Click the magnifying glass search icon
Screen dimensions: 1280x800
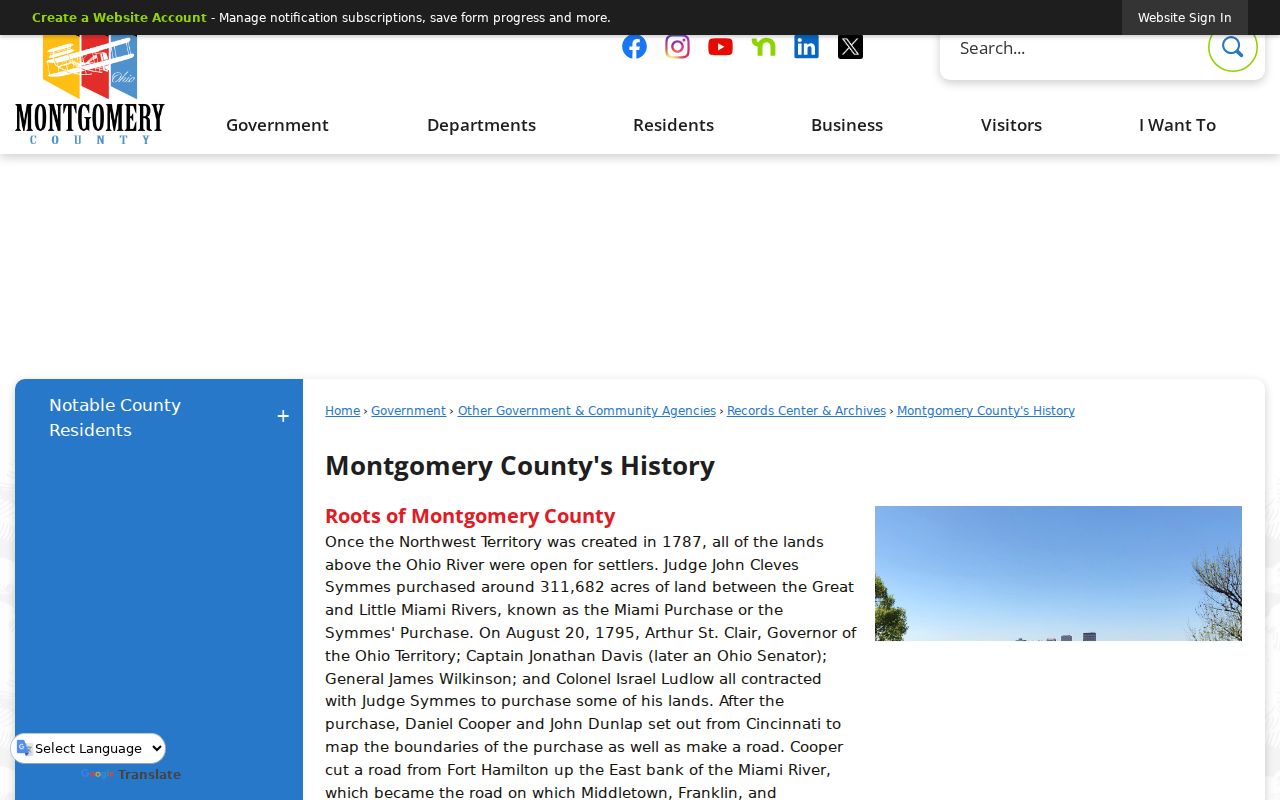pos(1232,47)
